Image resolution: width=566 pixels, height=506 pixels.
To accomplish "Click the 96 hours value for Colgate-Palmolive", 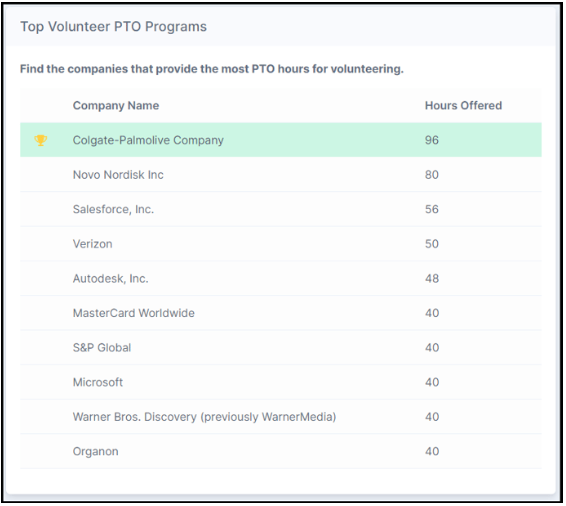I will (432, 140).
